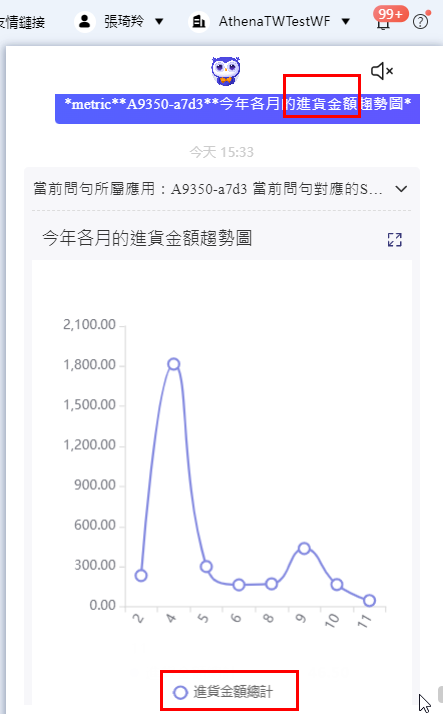Expand the chart to fullscreen
443x714 pixels.
[395, 240]
